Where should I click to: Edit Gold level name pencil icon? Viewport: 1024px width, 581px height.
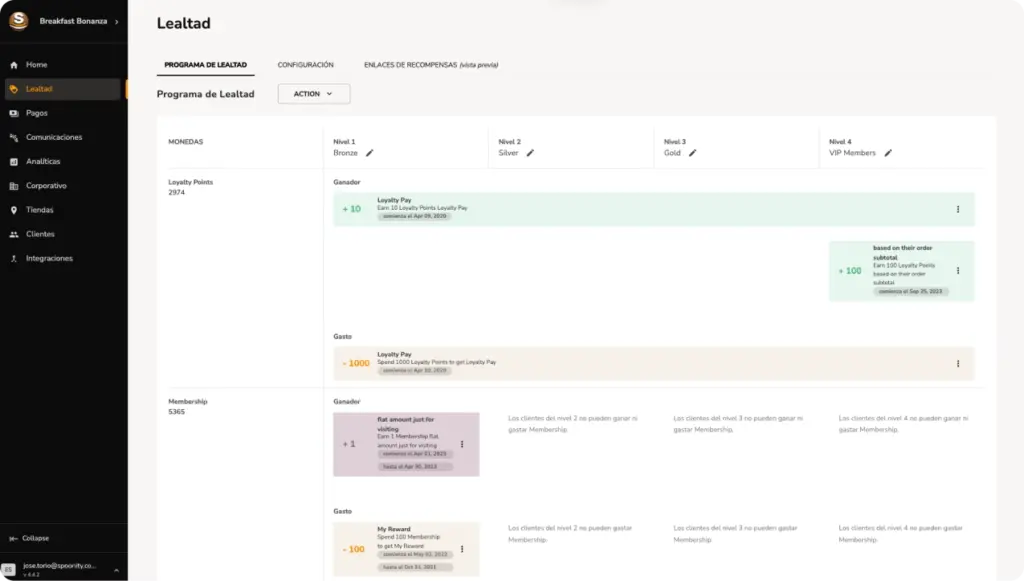click(692, 153)
